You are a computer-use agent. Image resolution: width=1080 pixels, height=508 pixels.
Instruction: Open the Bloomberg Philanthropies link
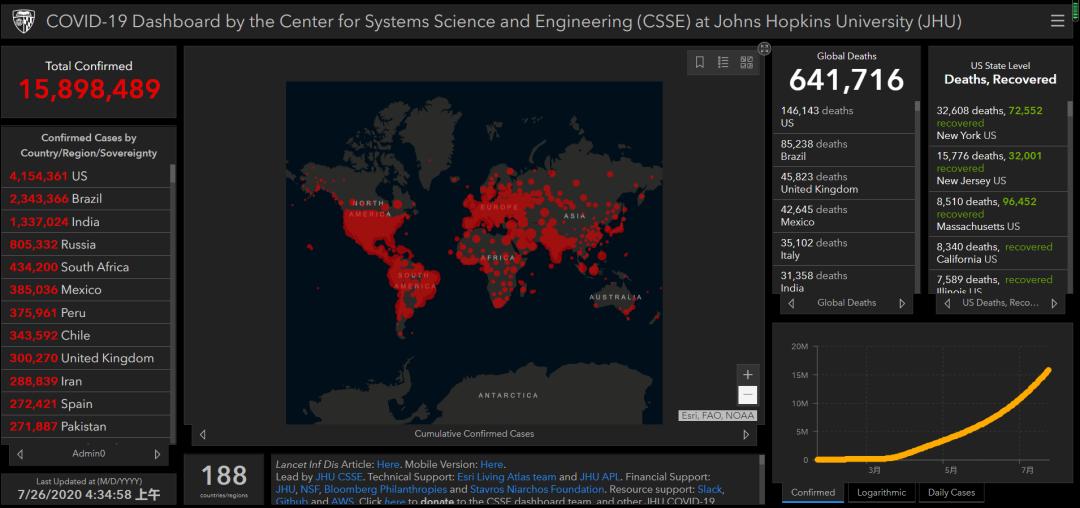point(385,489)
